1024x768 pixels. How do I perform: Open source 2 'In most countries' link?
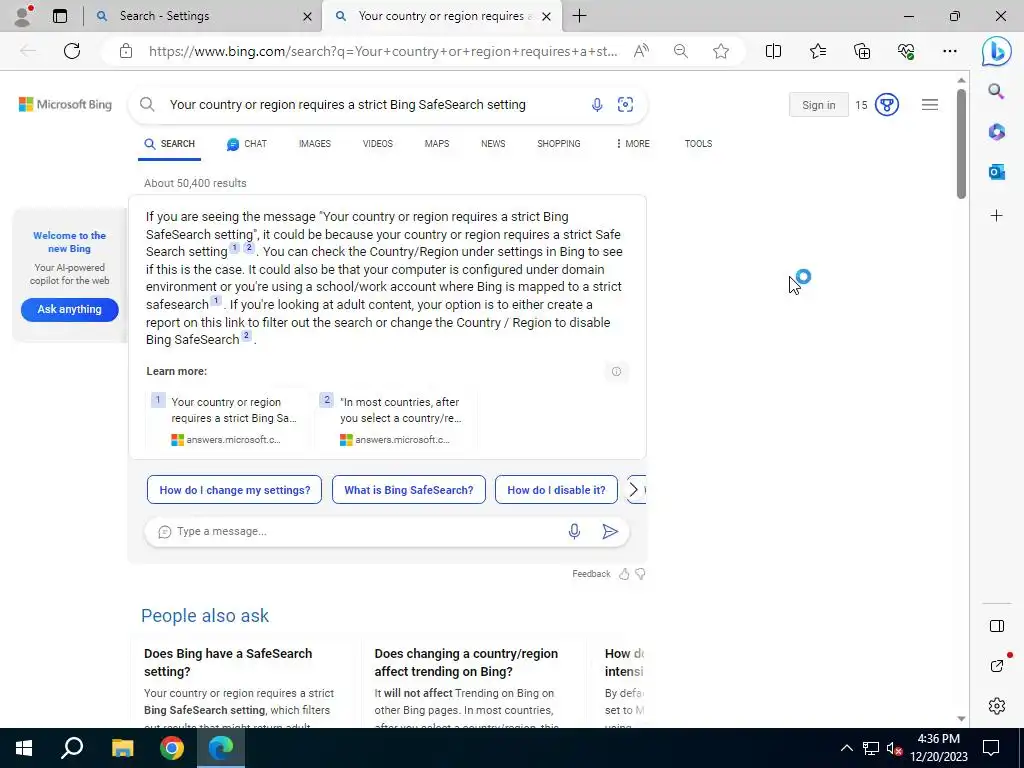[394, 421]
